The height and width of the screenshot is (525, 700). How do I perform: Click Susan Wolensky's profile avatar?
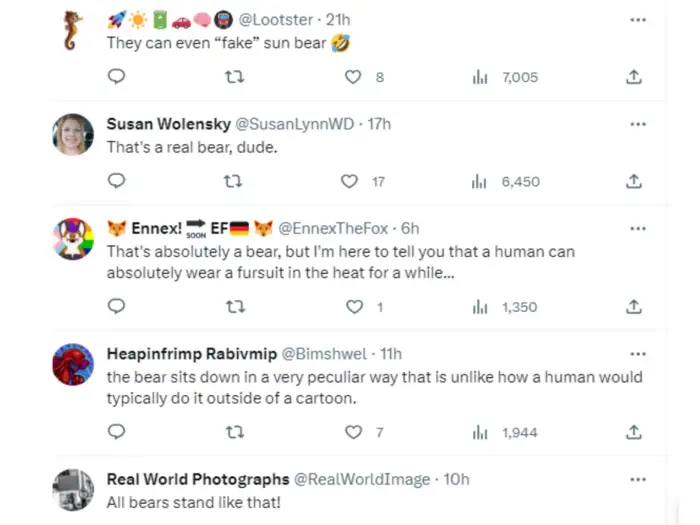(73, 135)
